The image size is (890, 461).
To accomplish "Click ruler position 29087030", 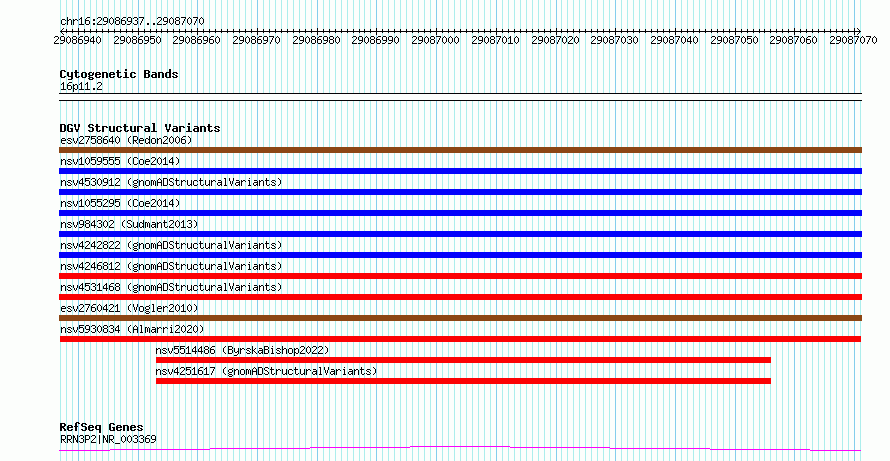I will [614, 40].
